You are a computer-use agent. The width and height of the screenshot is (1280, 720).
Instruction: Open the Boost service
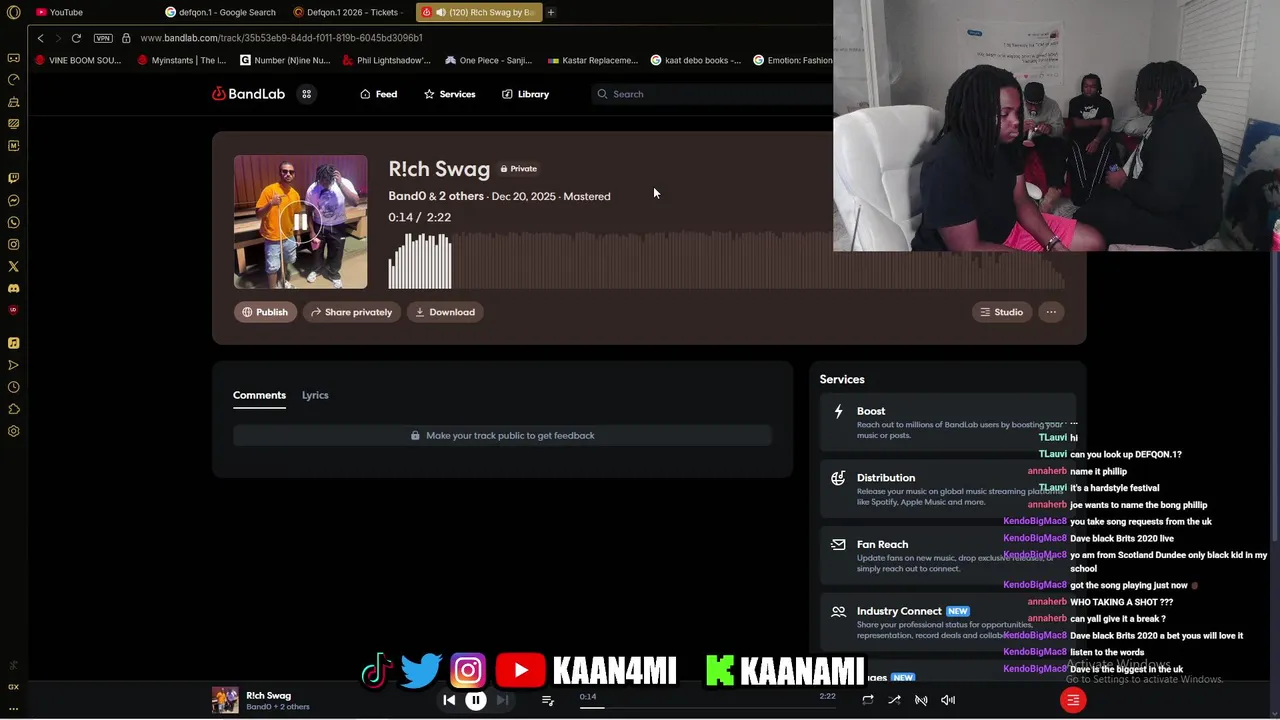(947, 424)
